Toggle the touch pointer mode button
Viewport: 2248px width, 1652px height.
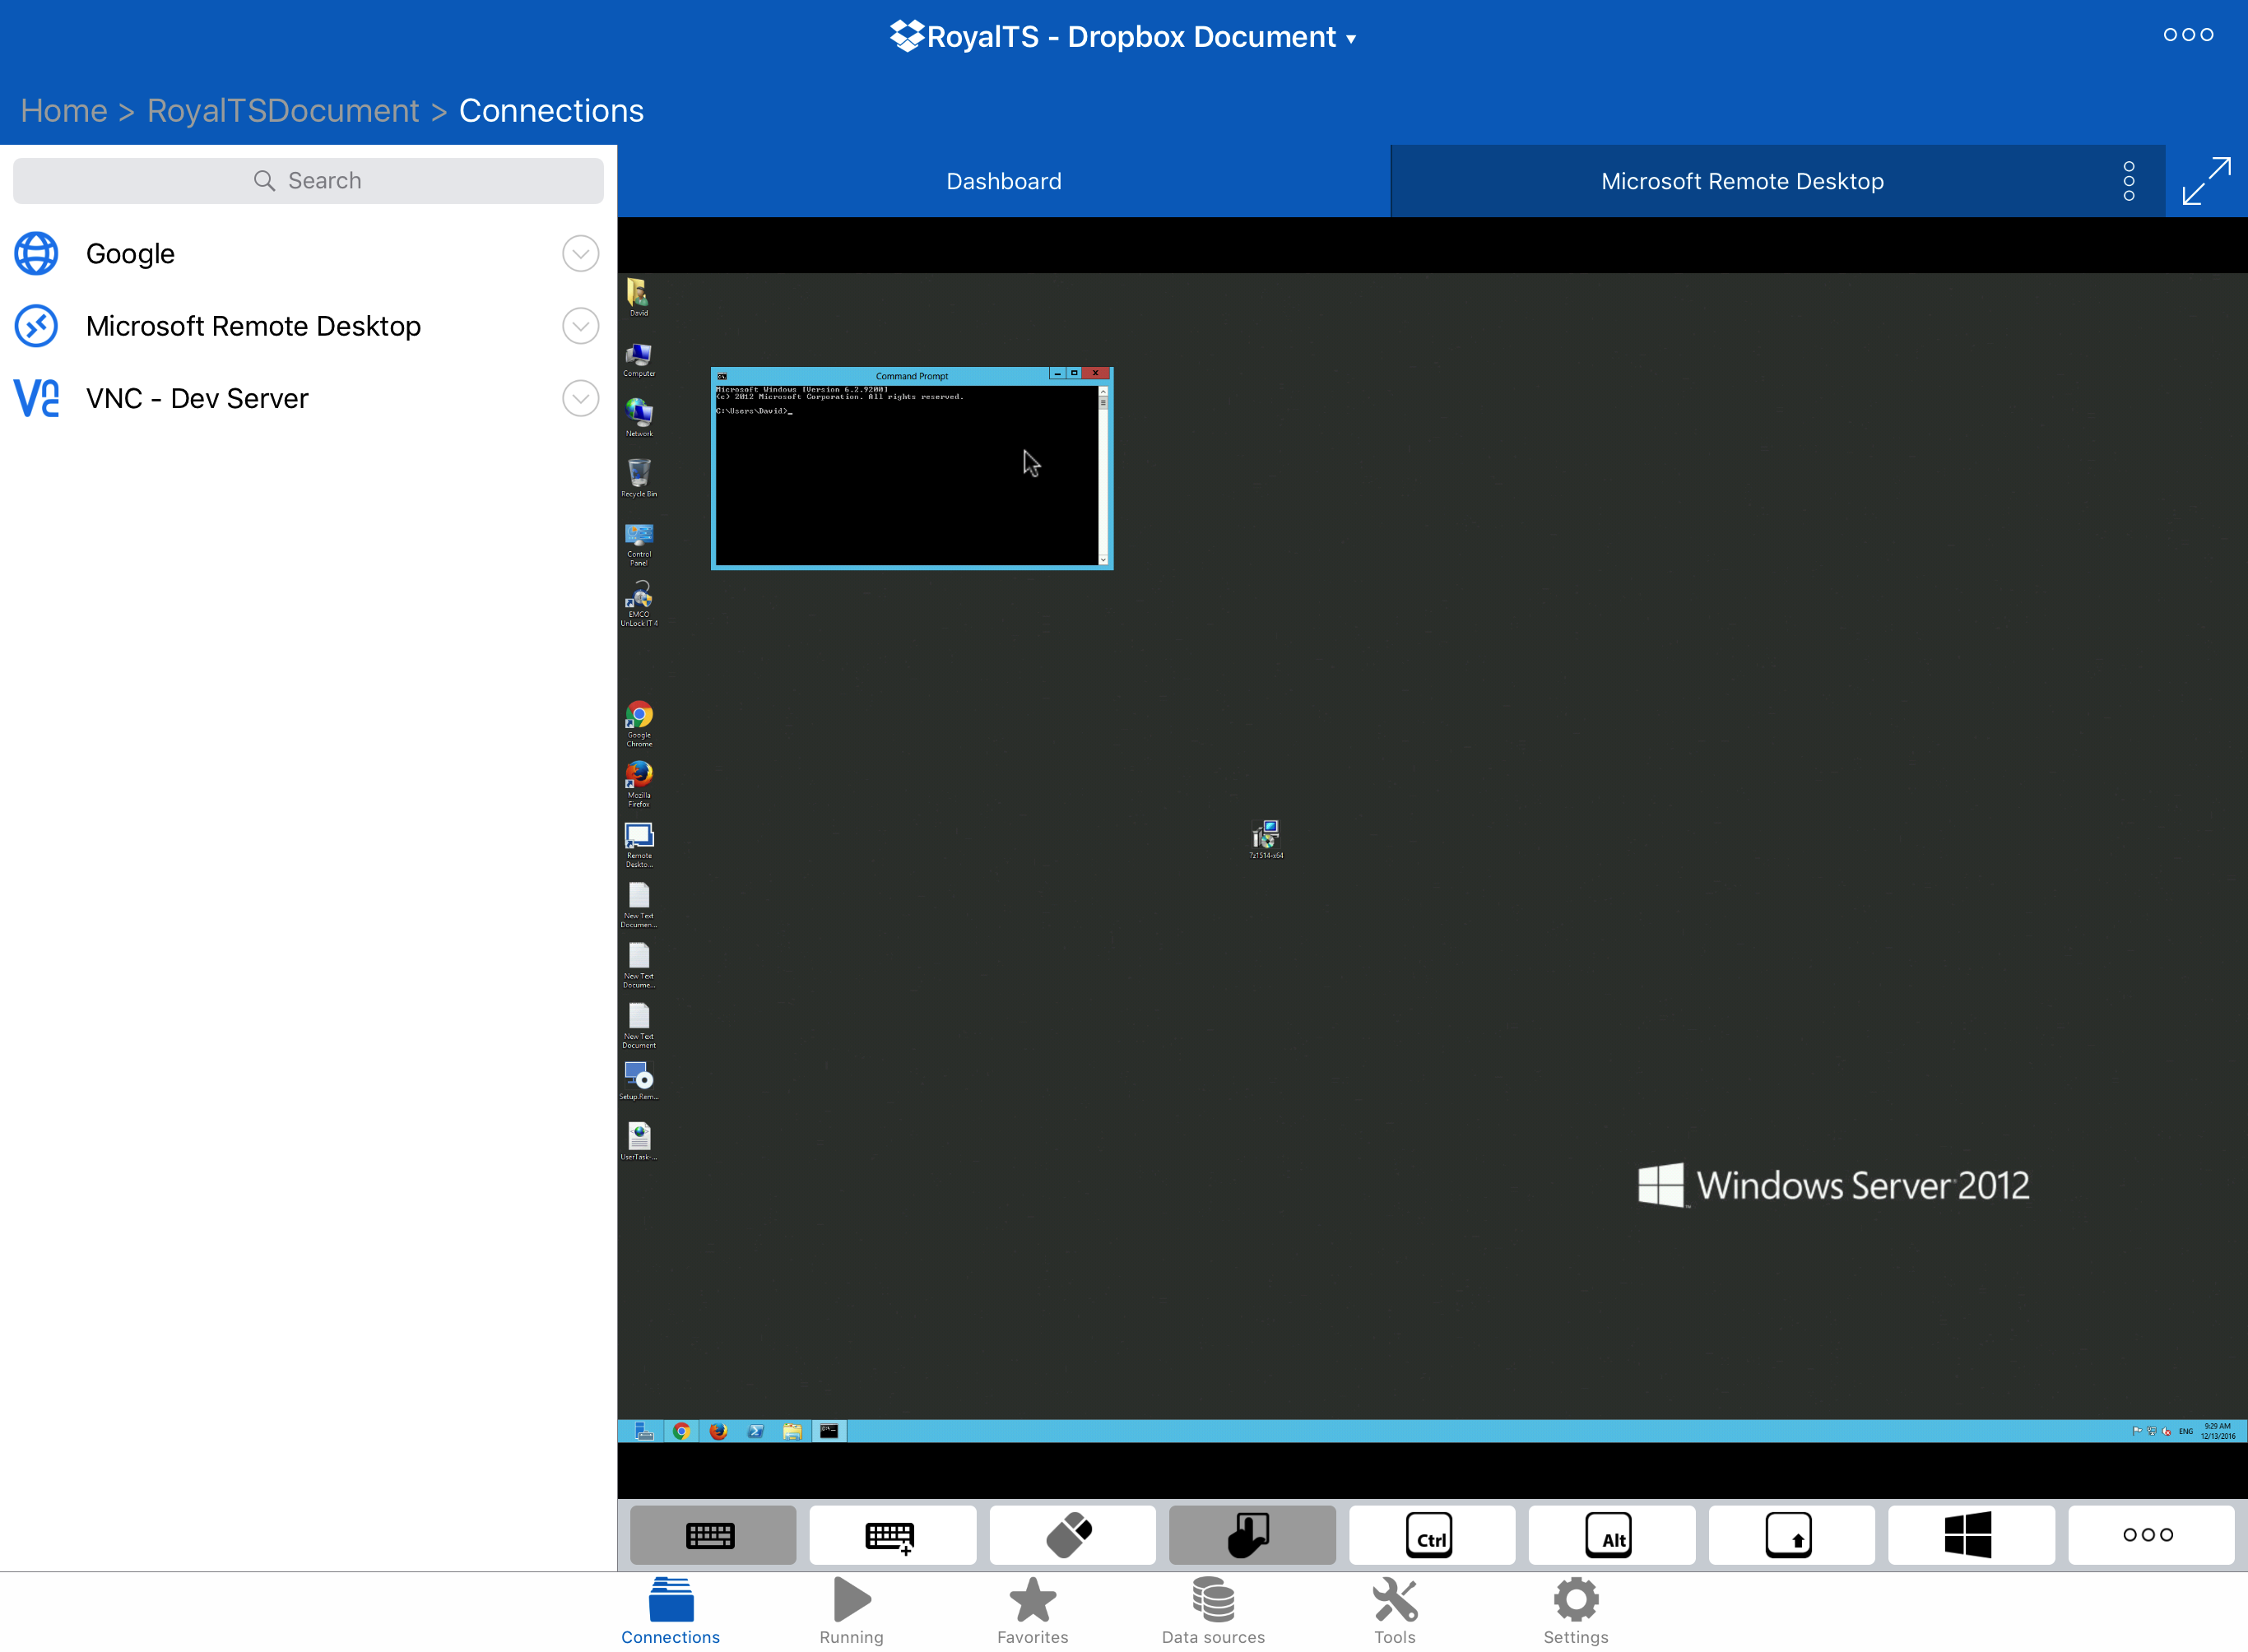point(1251,1535)
